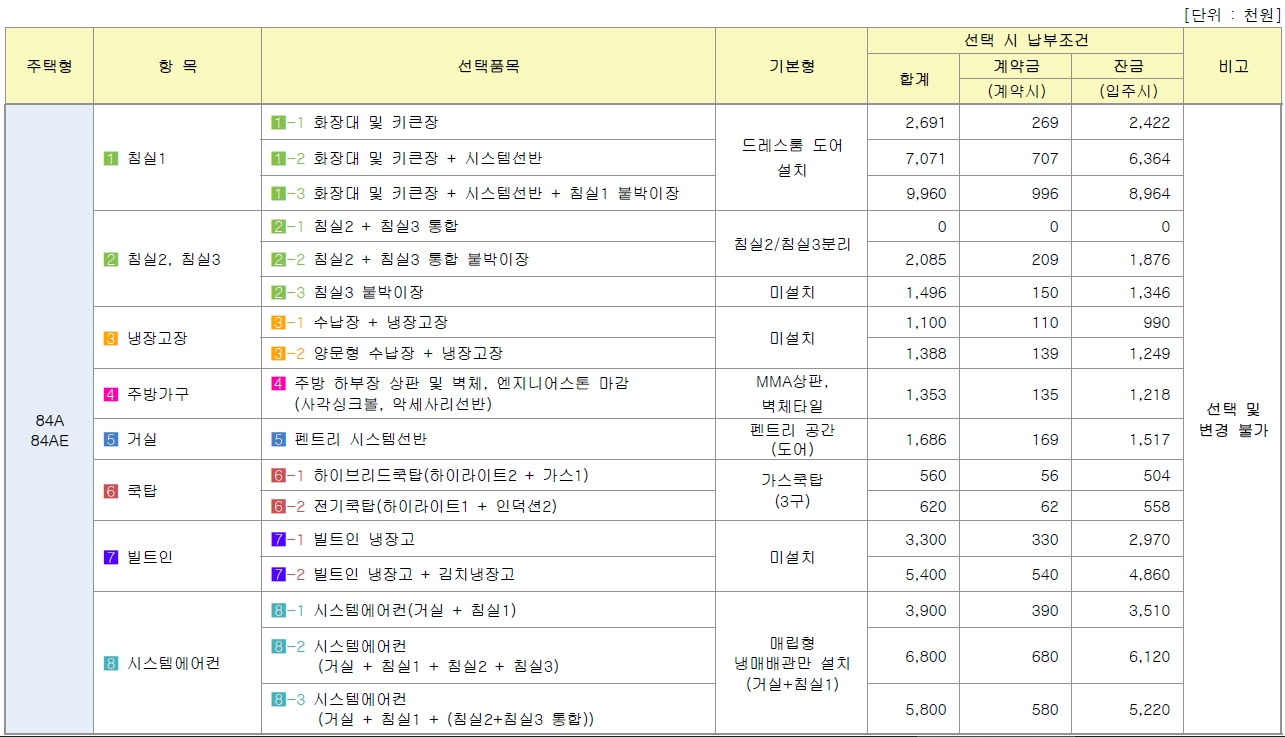Image resolution: width=1285 pixels, height=737 pixels.
Task: Click the 항 목 column header
Action: pos(177,66)
